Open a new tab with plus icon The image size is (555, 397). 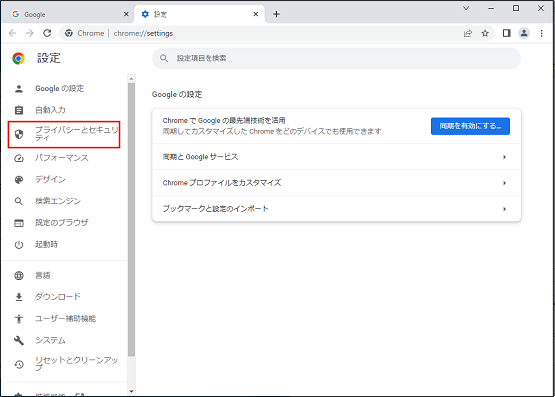[x=276, y=14]
